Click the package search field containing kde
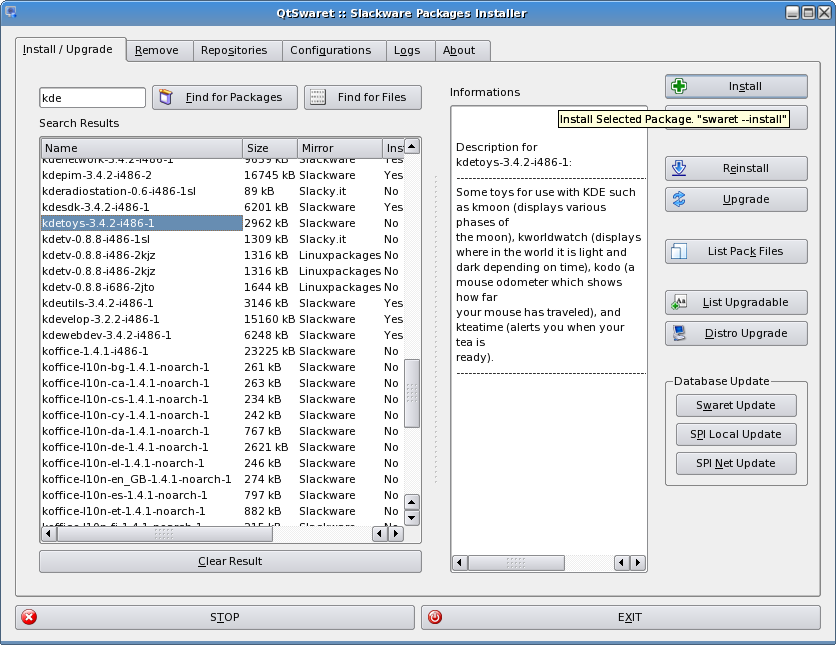This screenshot has height=645, width=836. (92, 98)
